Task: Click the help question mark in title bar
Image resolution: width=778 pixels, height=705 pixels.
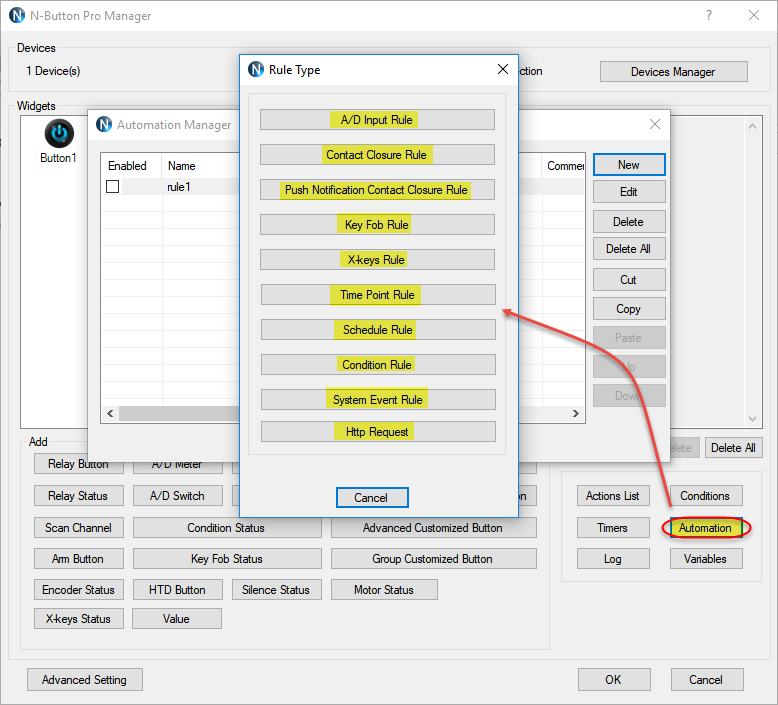Action: 709,15
